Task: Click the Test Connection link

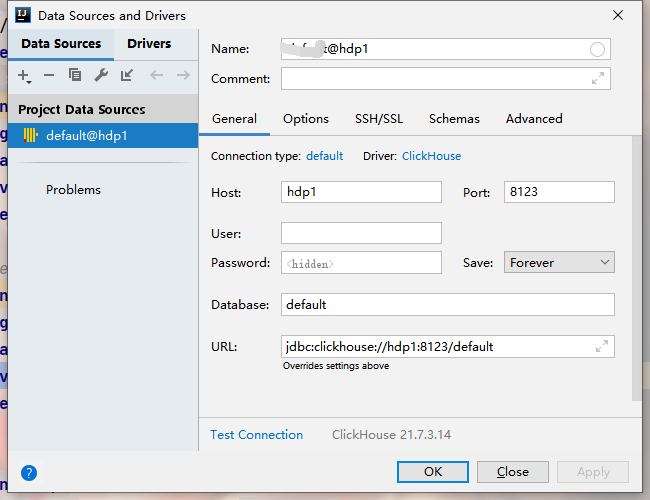Action: pos(256,435)
